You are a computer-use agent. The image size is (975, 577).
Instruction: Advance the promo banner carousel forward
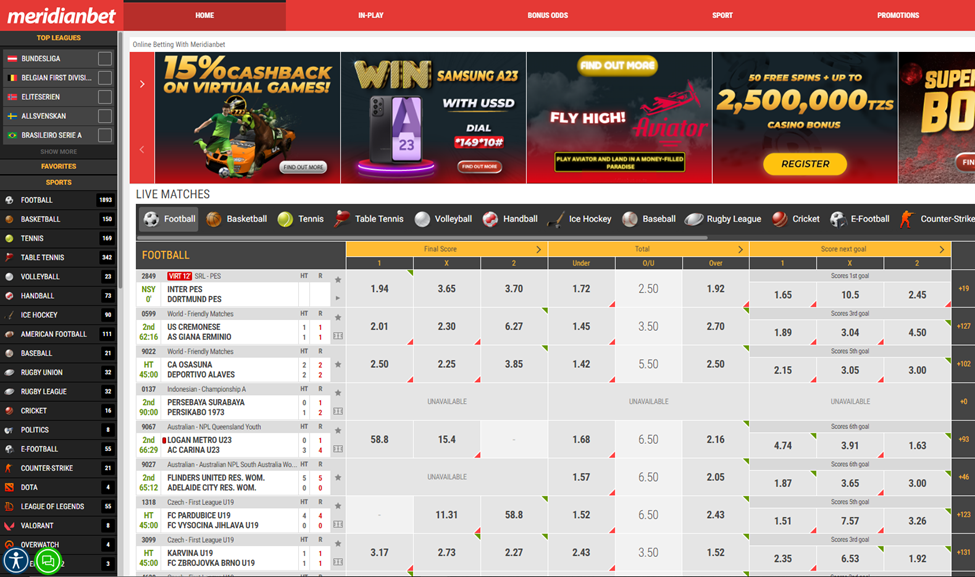pyautogui.click(x=142, y=84)
